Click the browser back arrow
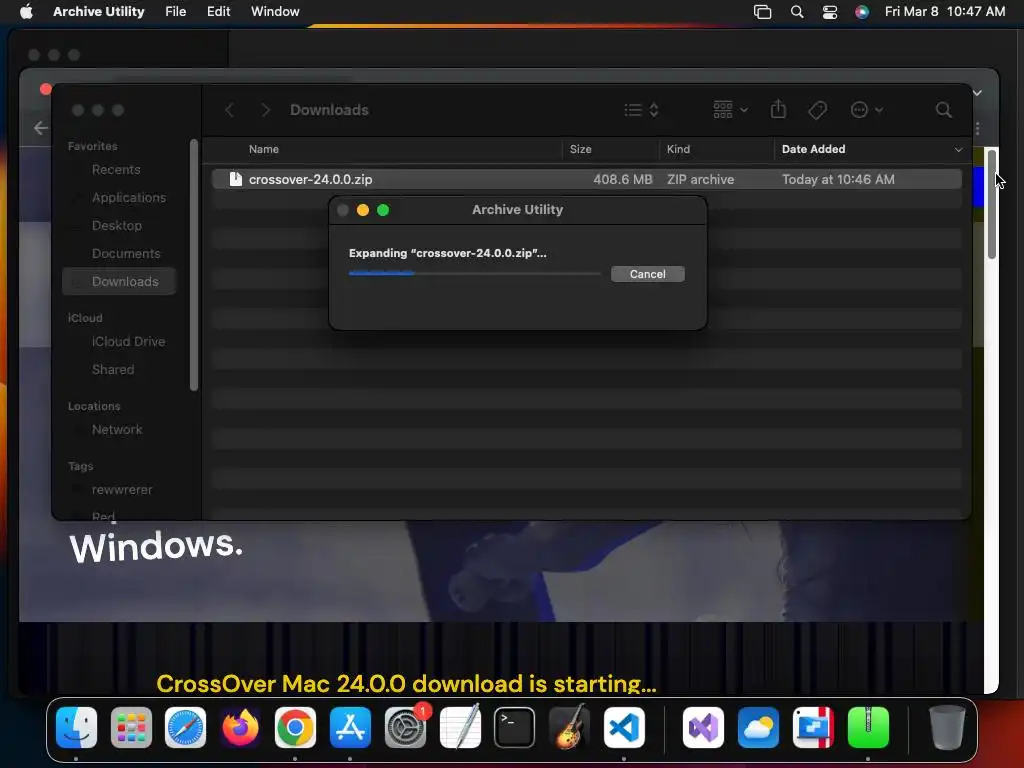The height and width of the screenshot is (768, 1024). pyautogui.click(x=40, y=128)
